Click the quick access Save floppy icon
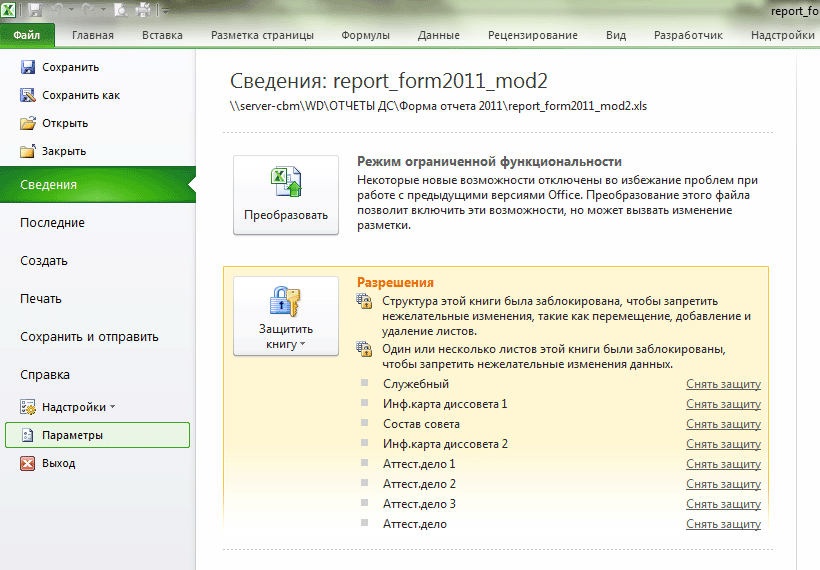The image size is (820, 570). tap(35, 9)
